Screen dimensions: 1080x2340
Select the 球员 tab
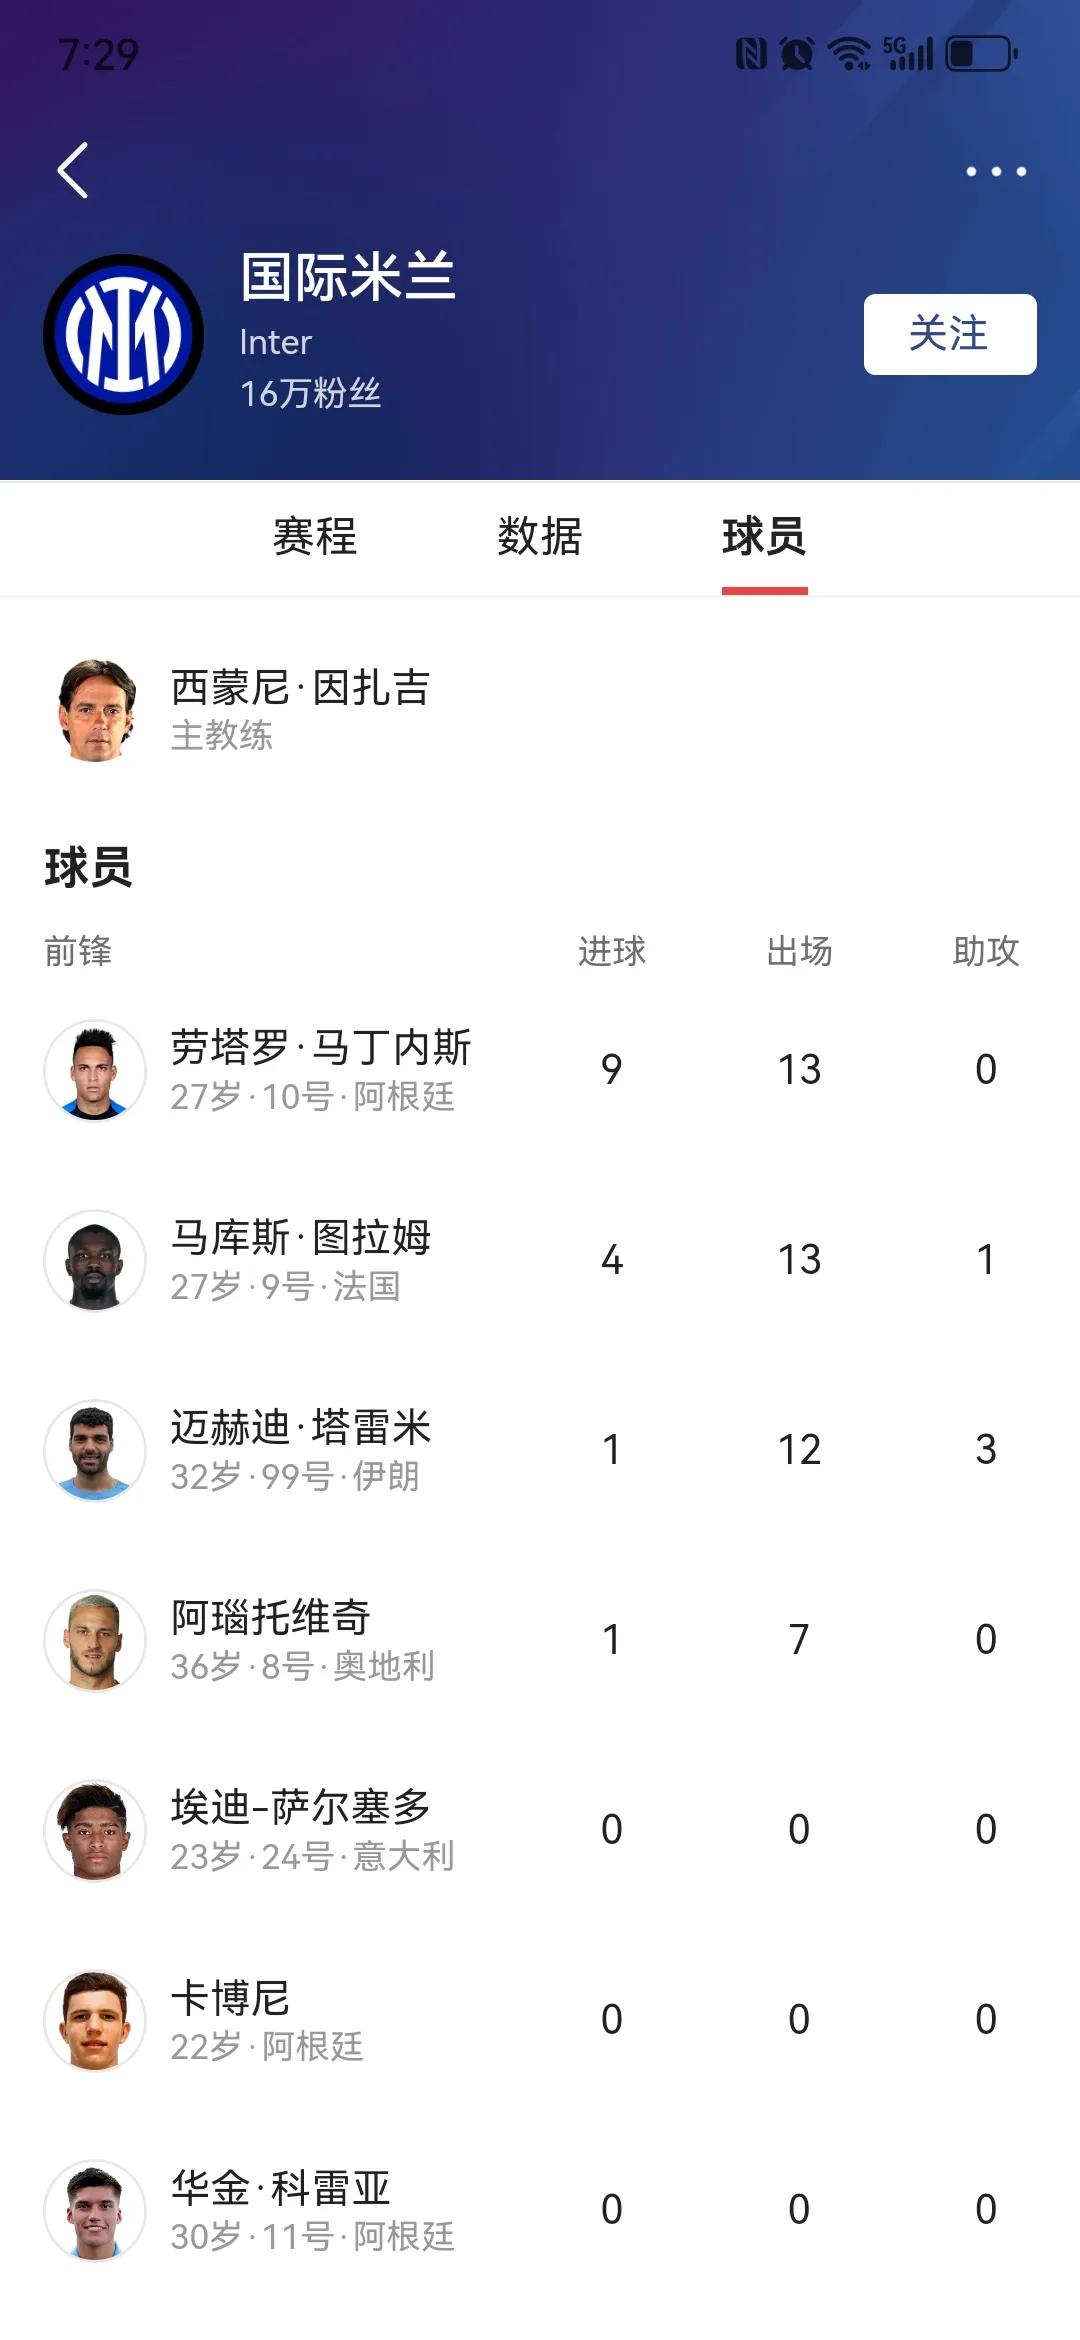(765, 537)
